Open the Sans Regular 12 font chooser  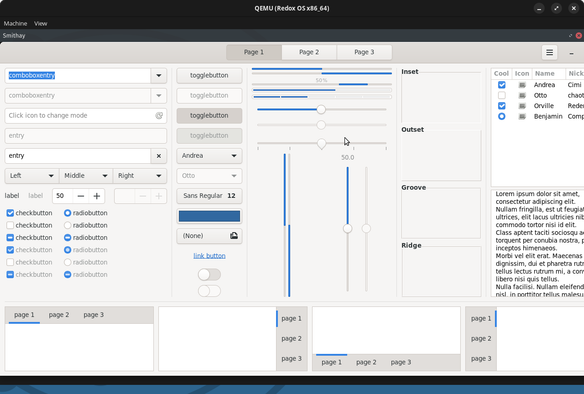pos(209,196)
